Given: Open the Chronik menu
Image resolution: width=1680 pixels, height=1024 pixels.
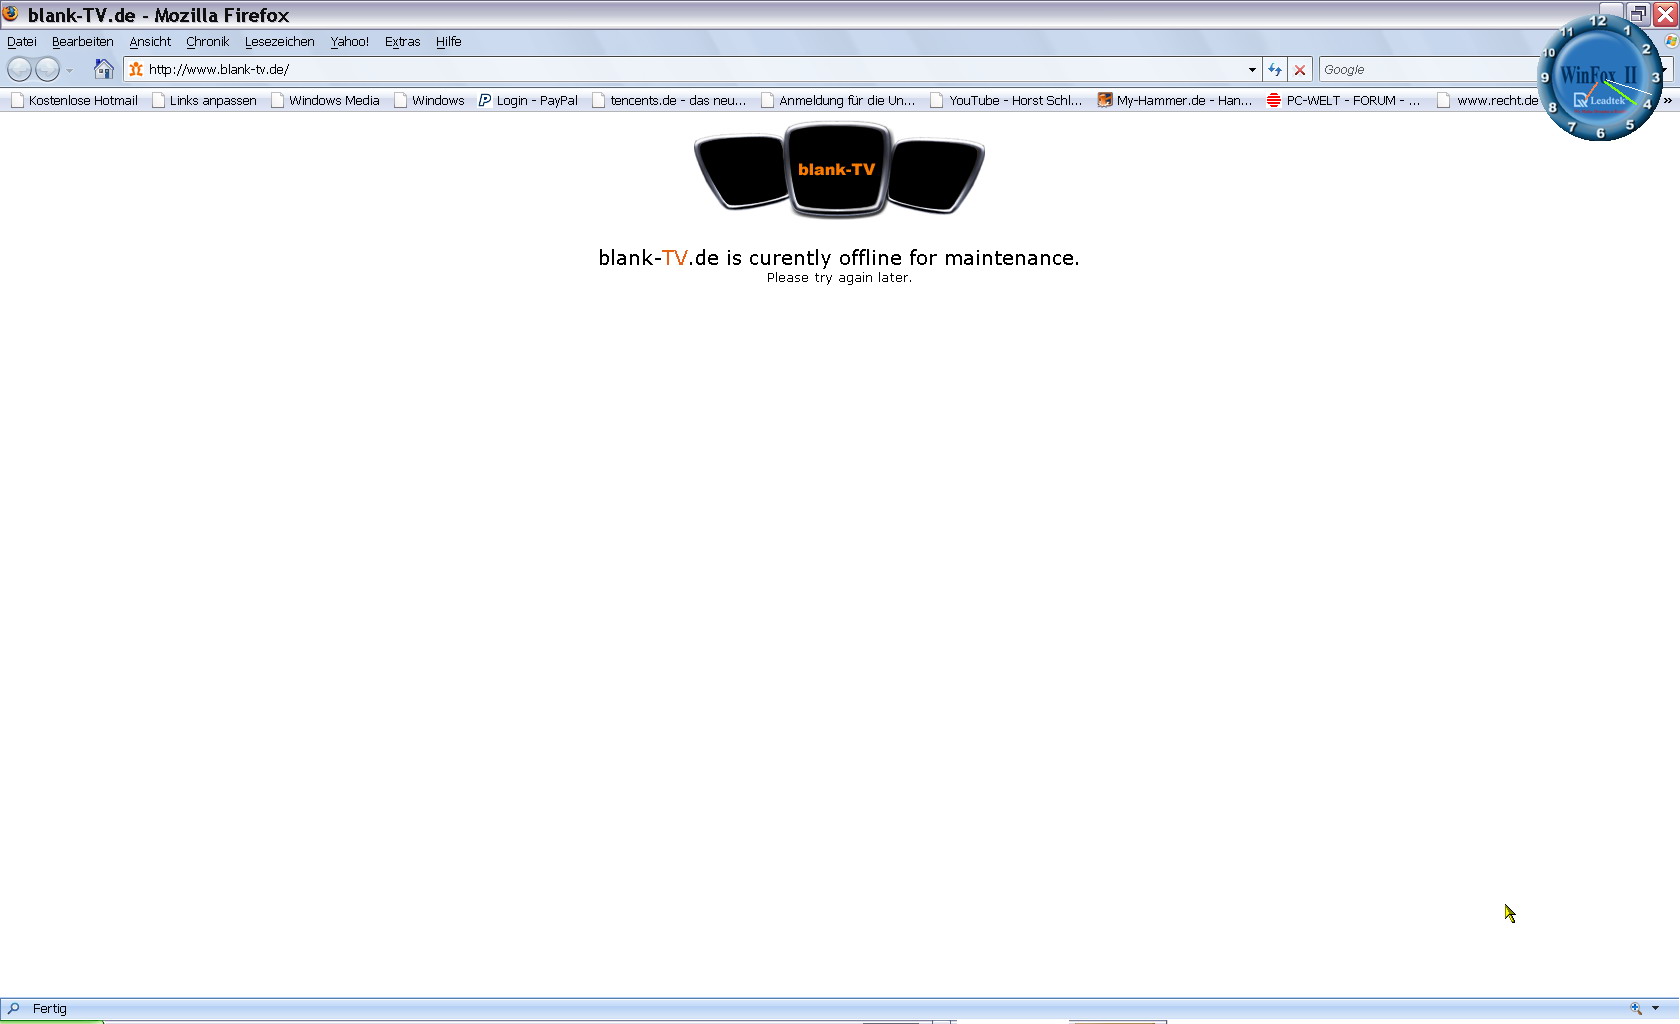Looking at the screenshot, I should pyautogui.click(x=208, y=41).
